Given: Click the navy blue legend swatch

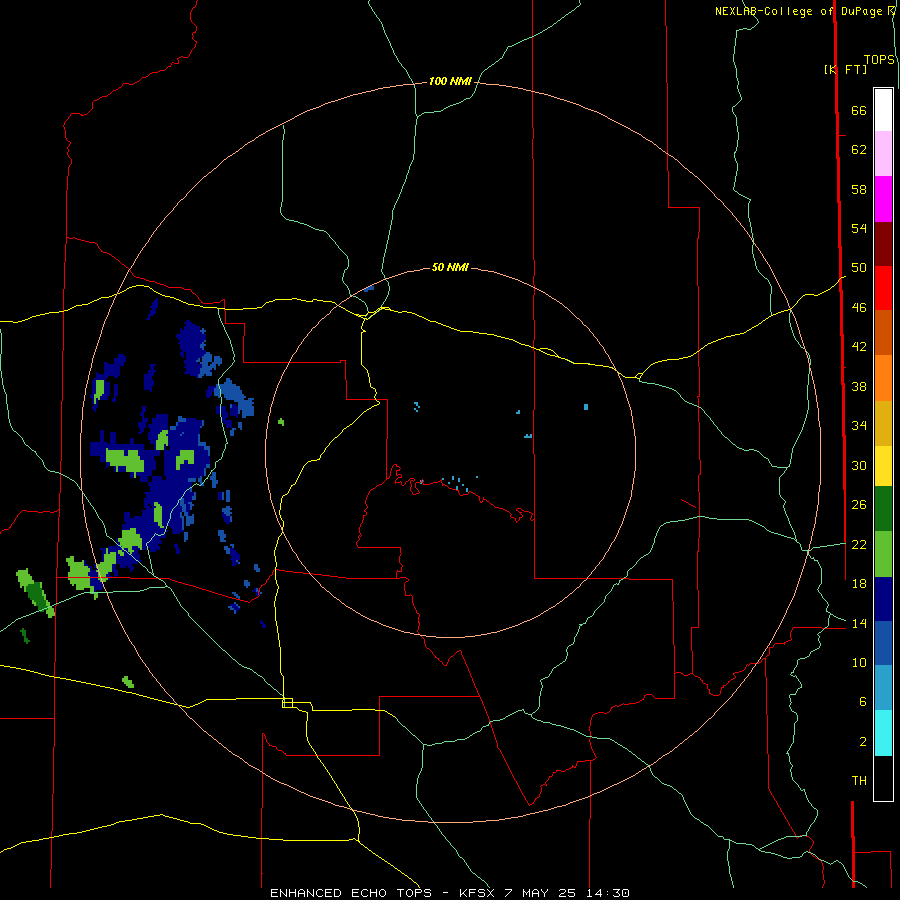Looking at the screenshot, I should click(x=883, y=599).
